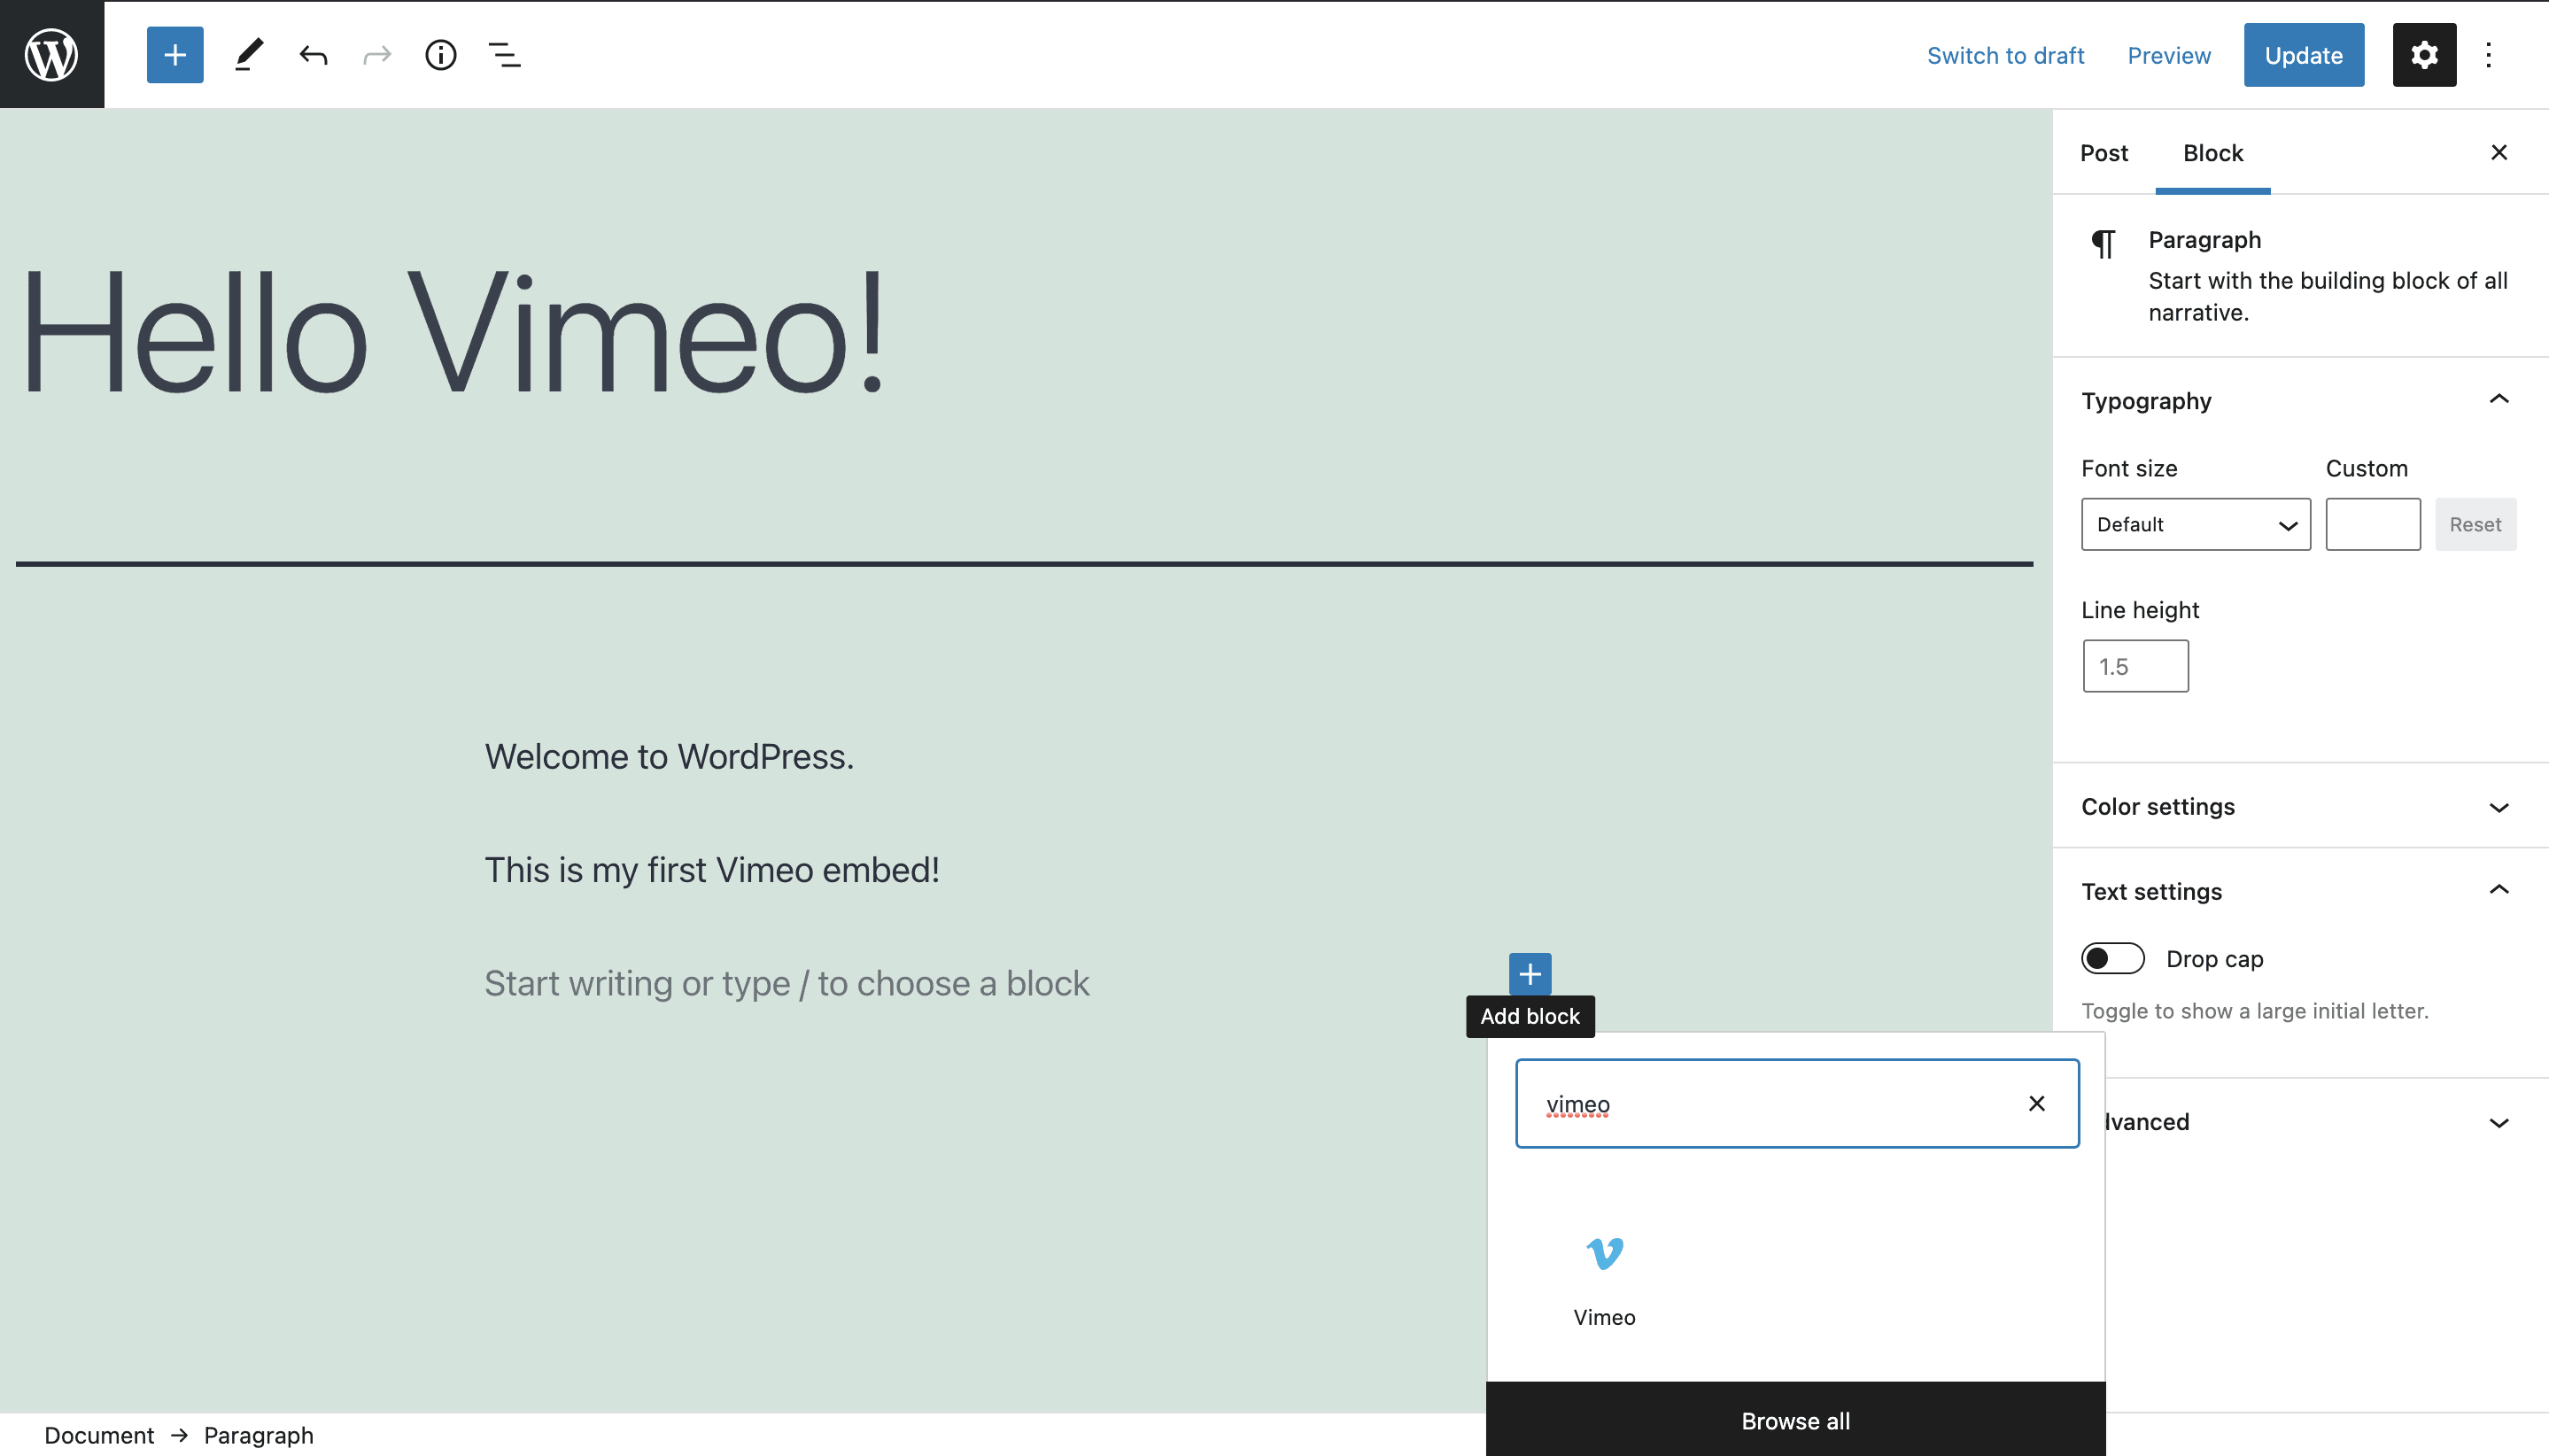This screenshot has height=1456, width=2549.
Task: Toggle the Settings gear icon
Action: pyautogui.click(x=2423, y=55)
